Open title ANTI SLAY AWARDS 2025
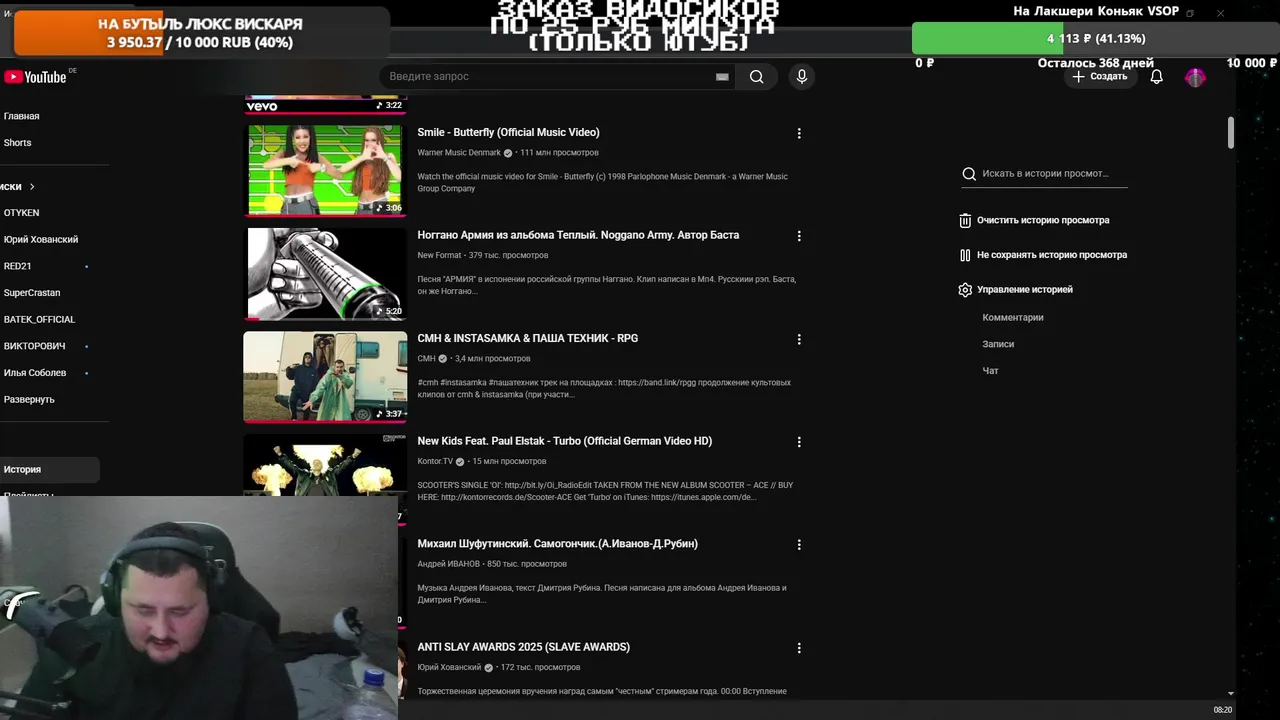1280x720 pixels. (x=523, y=648)
